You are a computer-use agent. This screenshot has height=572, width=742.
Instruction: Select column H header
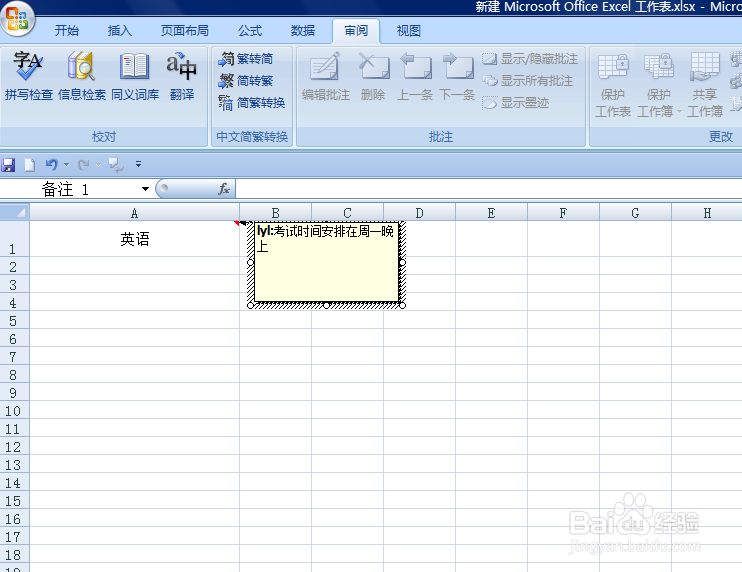(707, 213)
